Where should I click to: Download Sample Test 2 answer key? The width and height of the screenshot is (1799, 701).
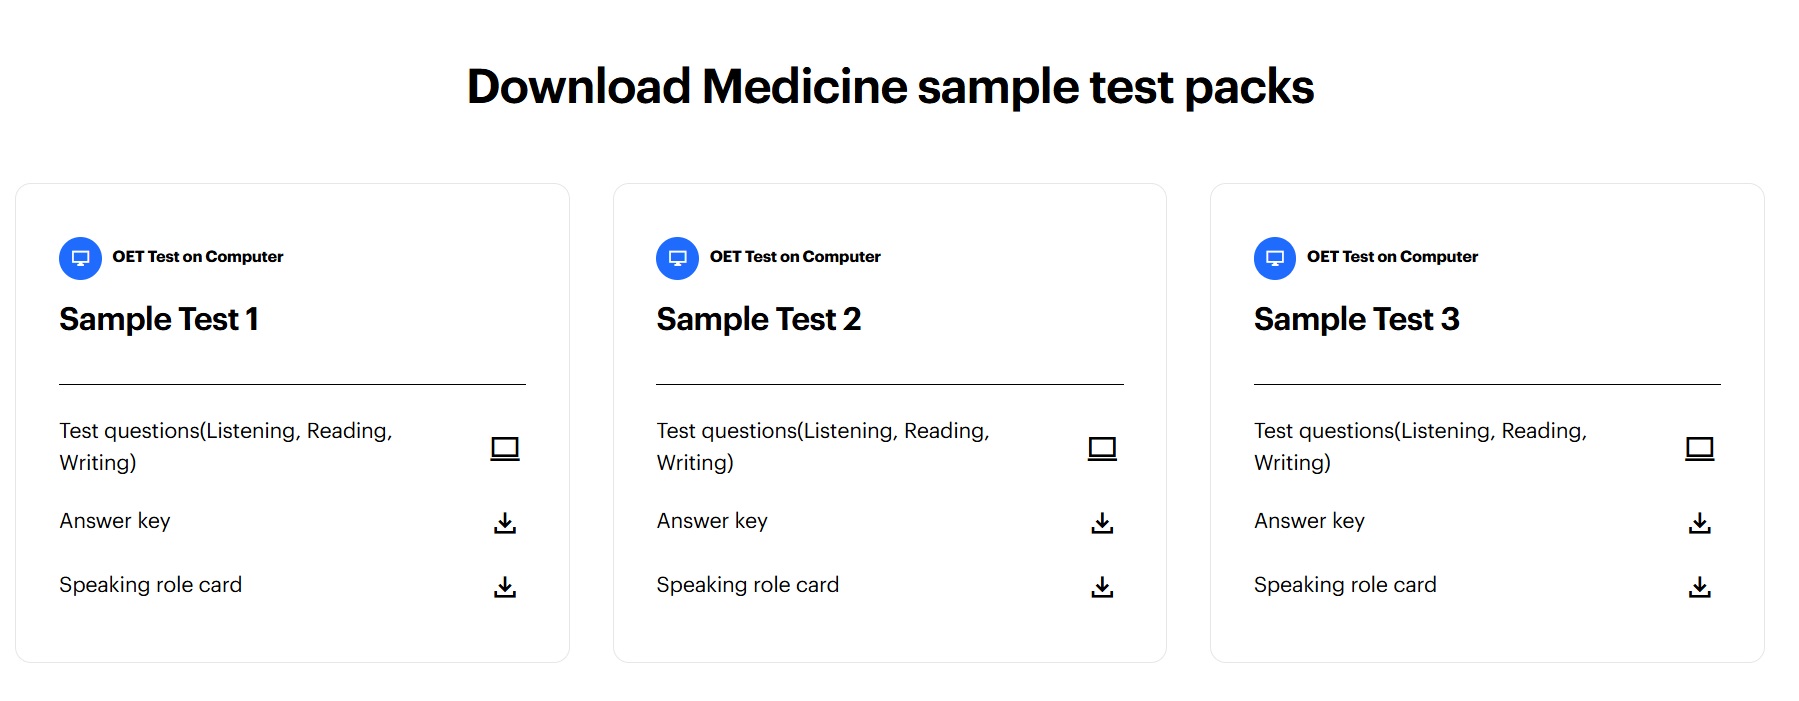point(1102,523)
